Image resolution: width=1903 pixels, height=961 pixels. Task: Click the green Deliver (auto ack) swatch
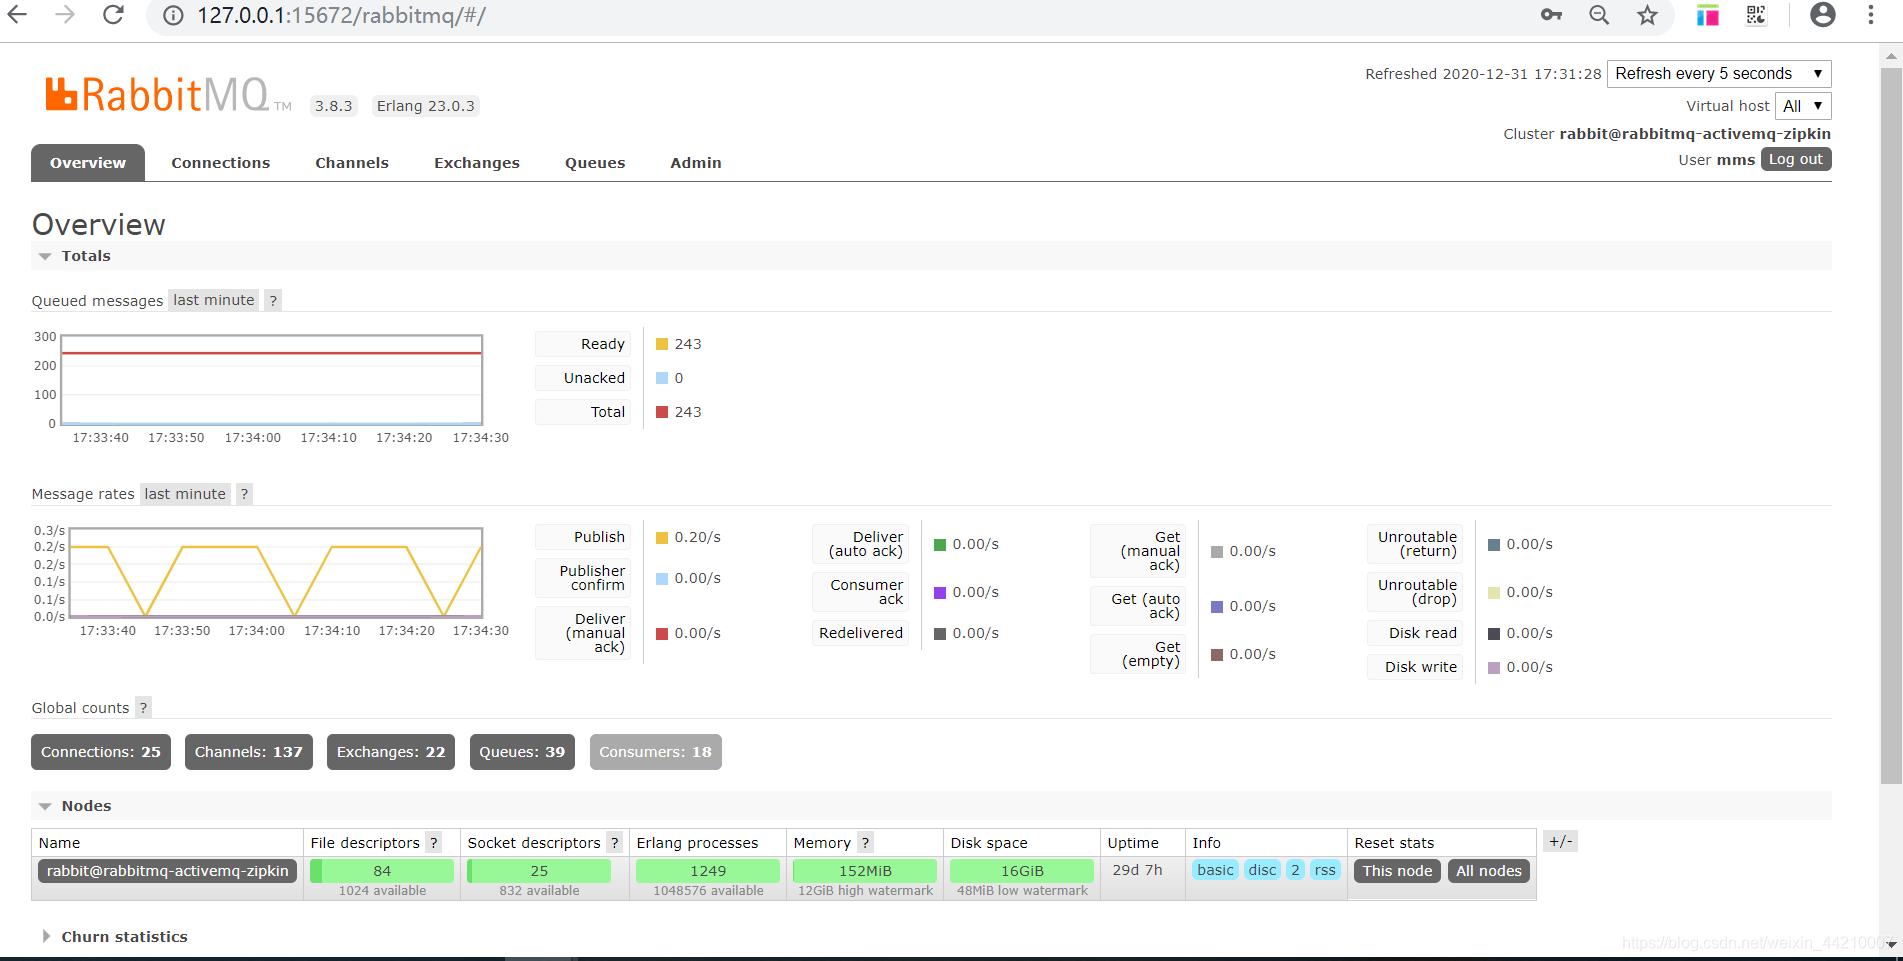[x=940, y=545]
